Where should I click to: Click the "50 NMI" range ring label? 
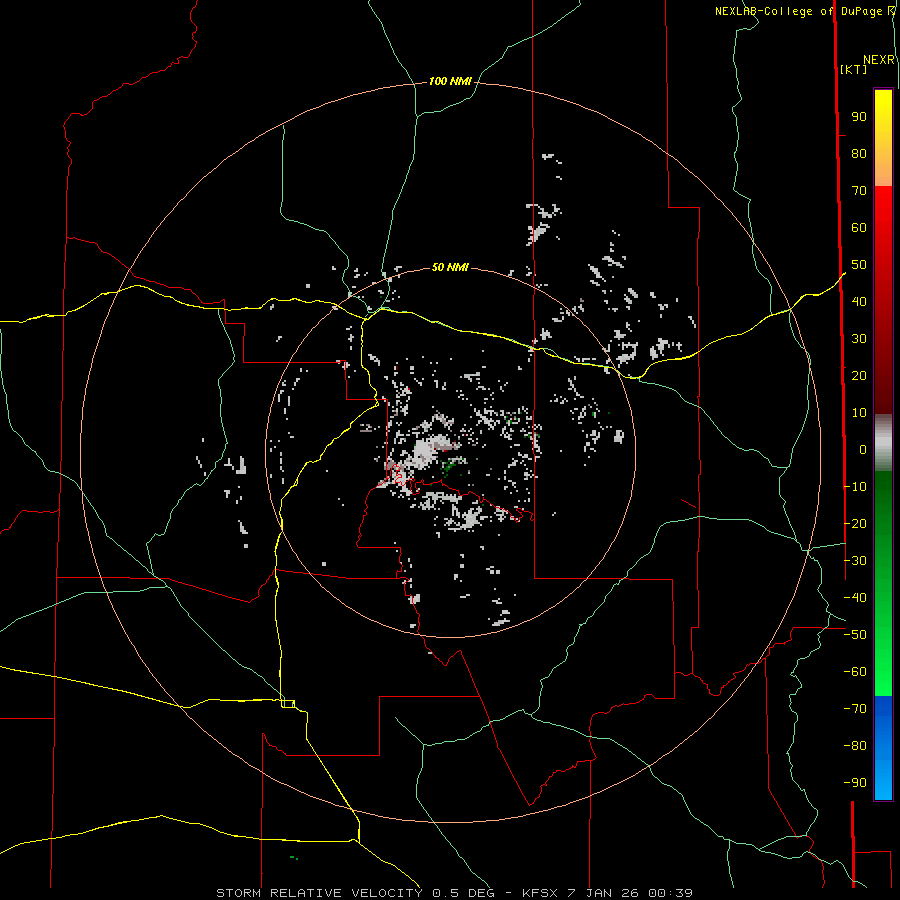450,267
